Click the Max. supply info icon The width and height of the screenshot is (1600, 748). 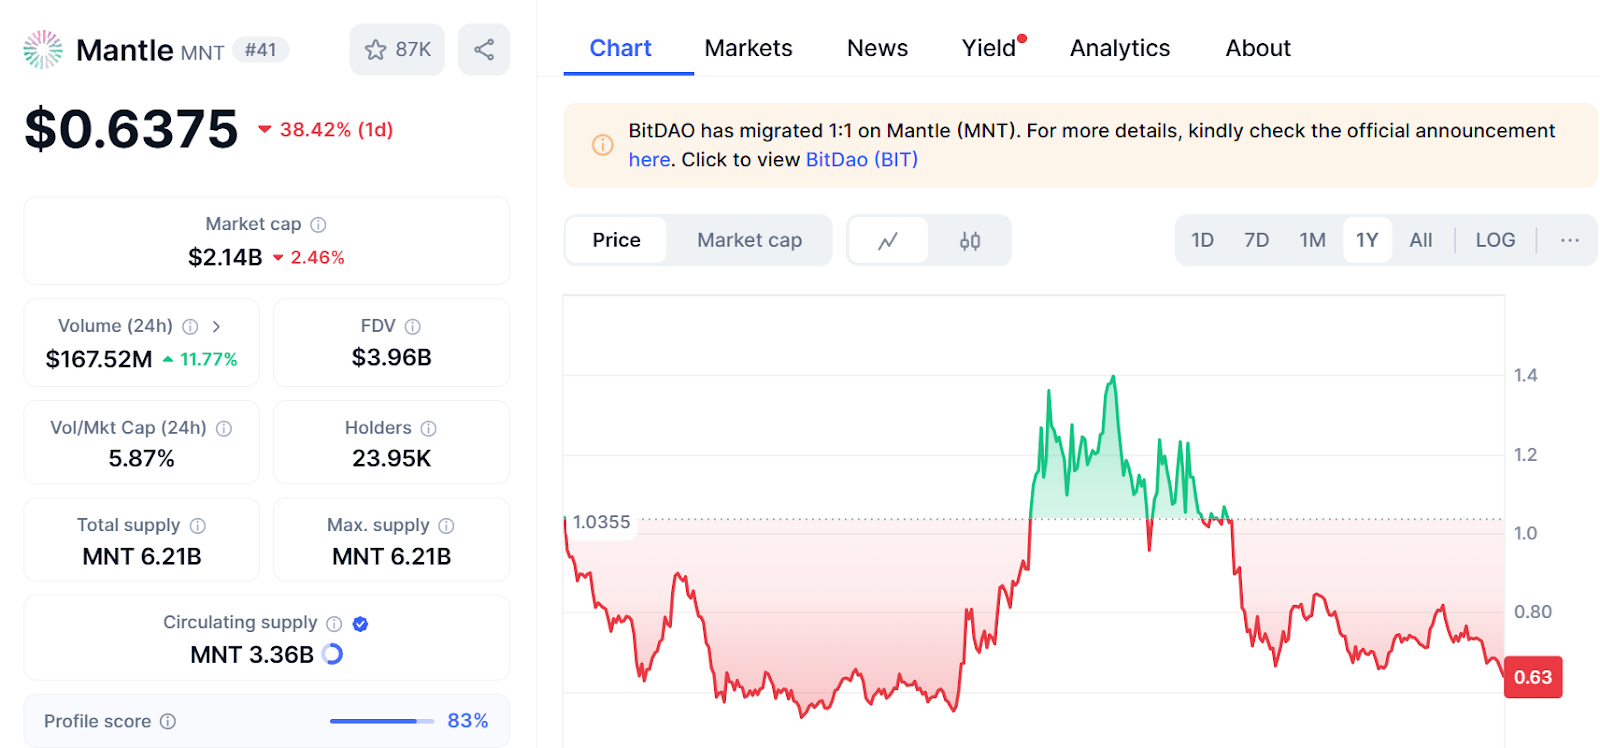446,525
